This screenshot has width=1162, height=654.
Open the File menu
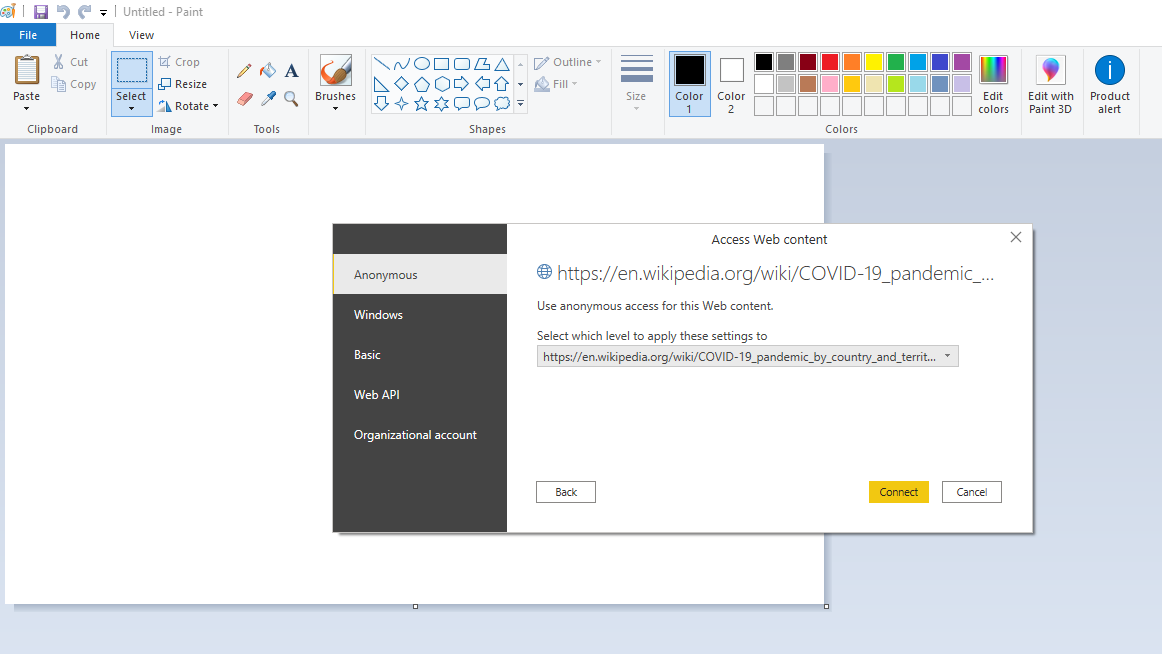[x=28, y=35]
